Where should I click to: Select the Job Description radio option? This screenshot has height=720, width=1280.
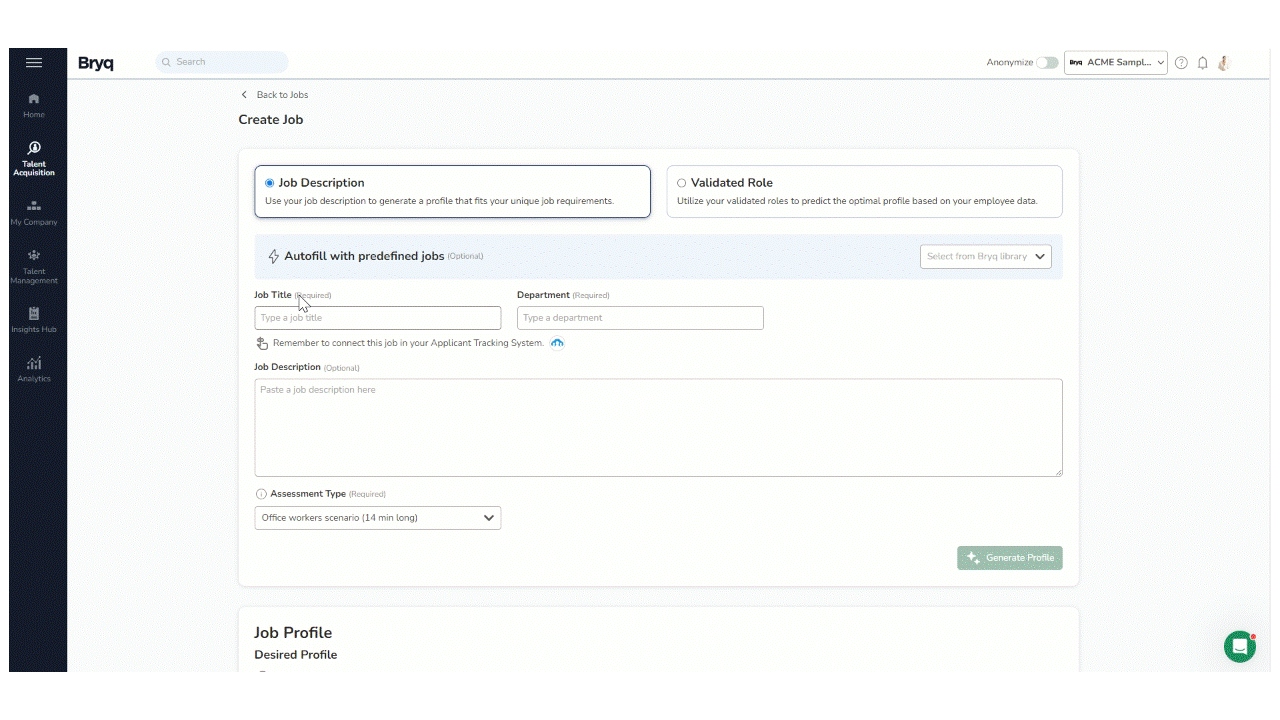270,183
